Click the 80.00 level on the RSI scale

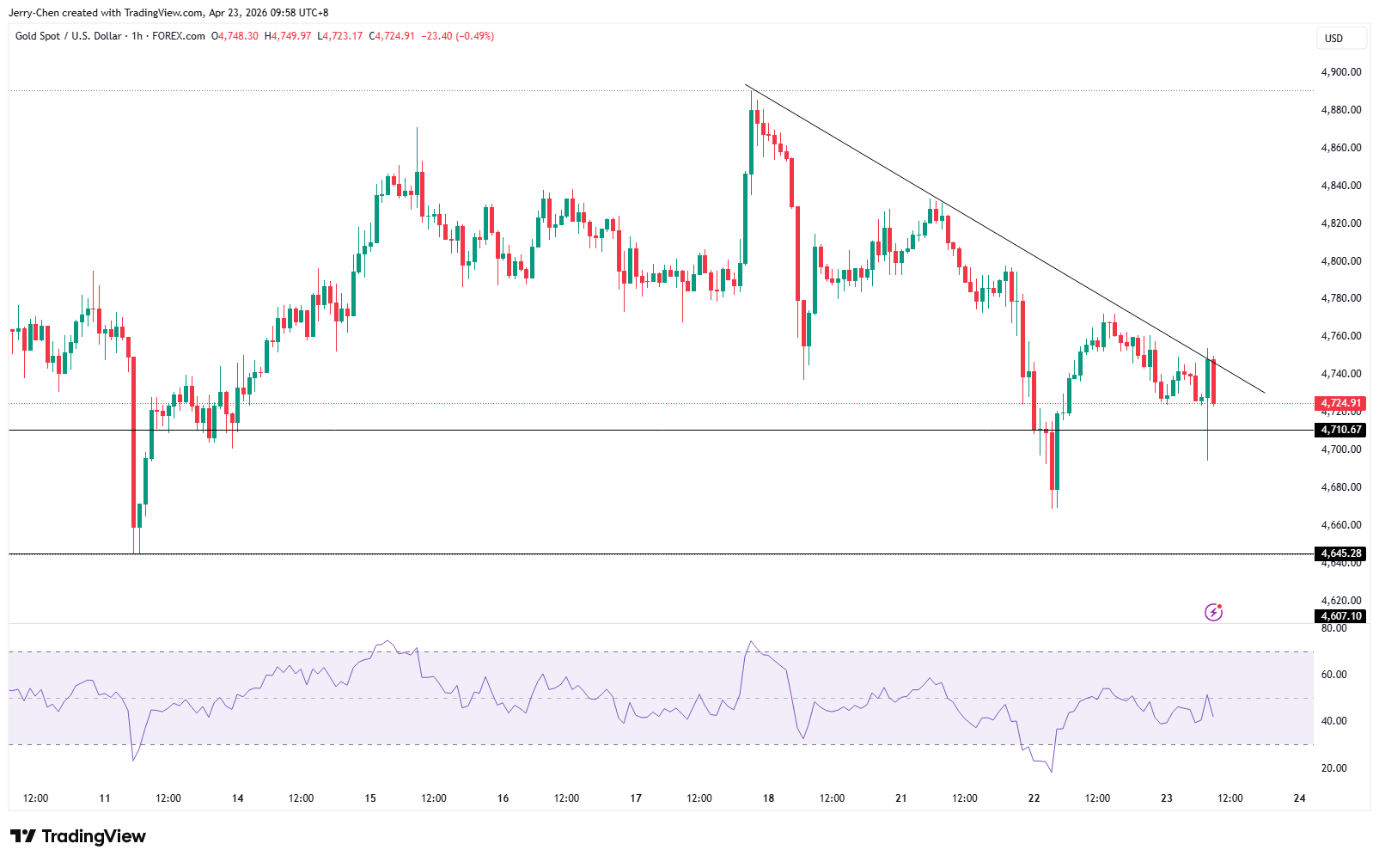(x=1333, y=628)
